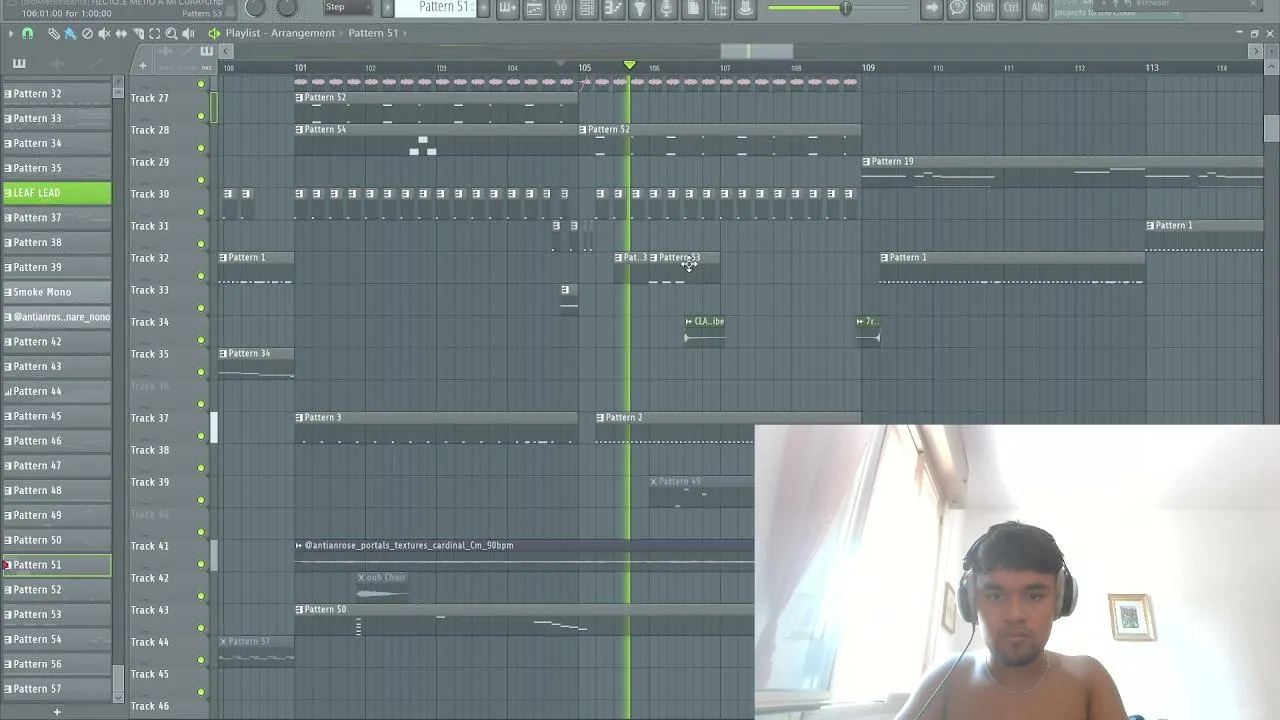This screenshot has width=1280, height=720.
Task: Adjust the green slider in top bar
Action: [845, 8]
